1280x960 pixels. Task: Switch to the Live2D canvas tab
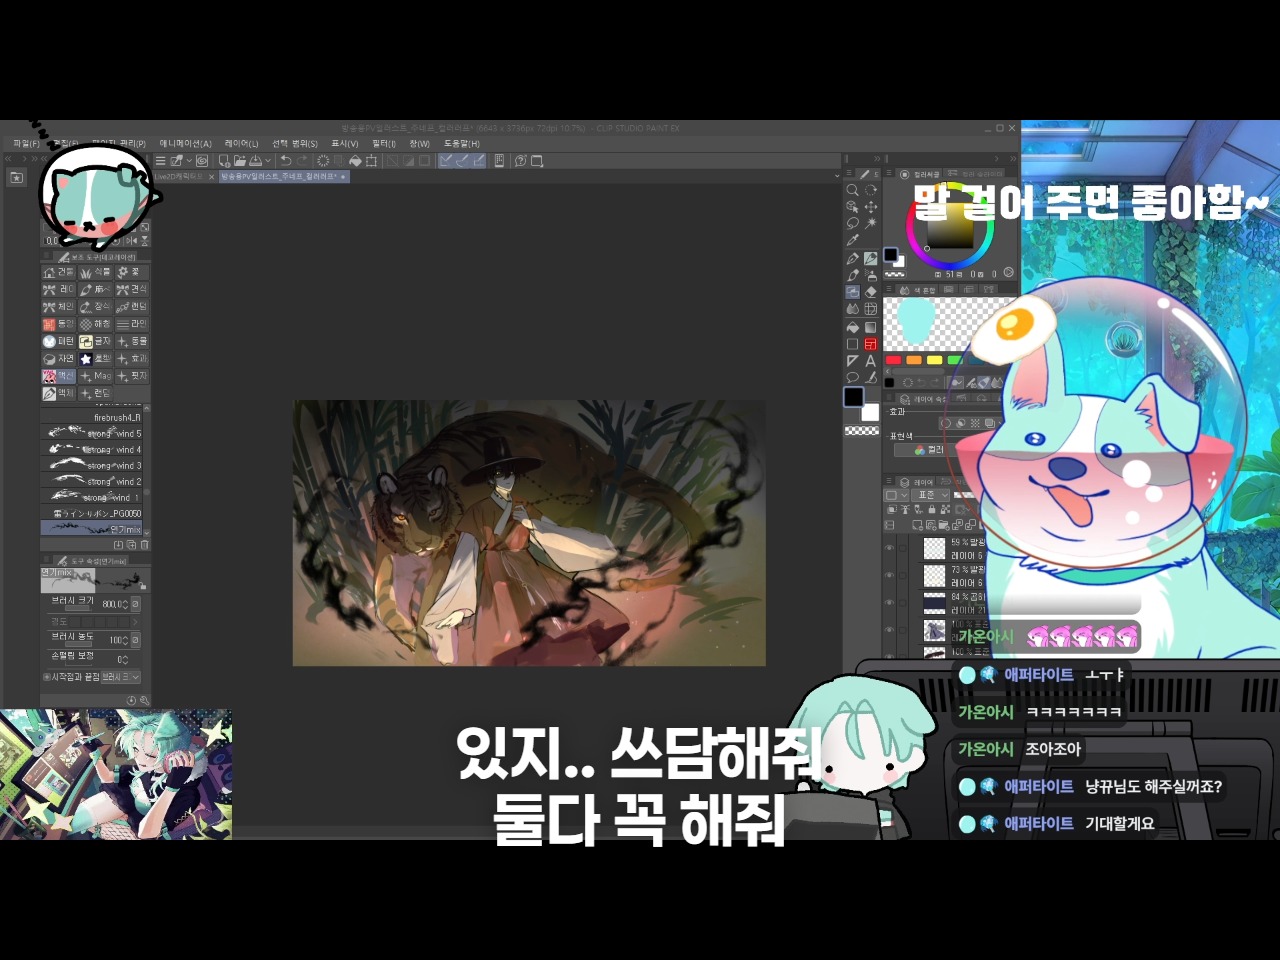click(x=184, y=176)
